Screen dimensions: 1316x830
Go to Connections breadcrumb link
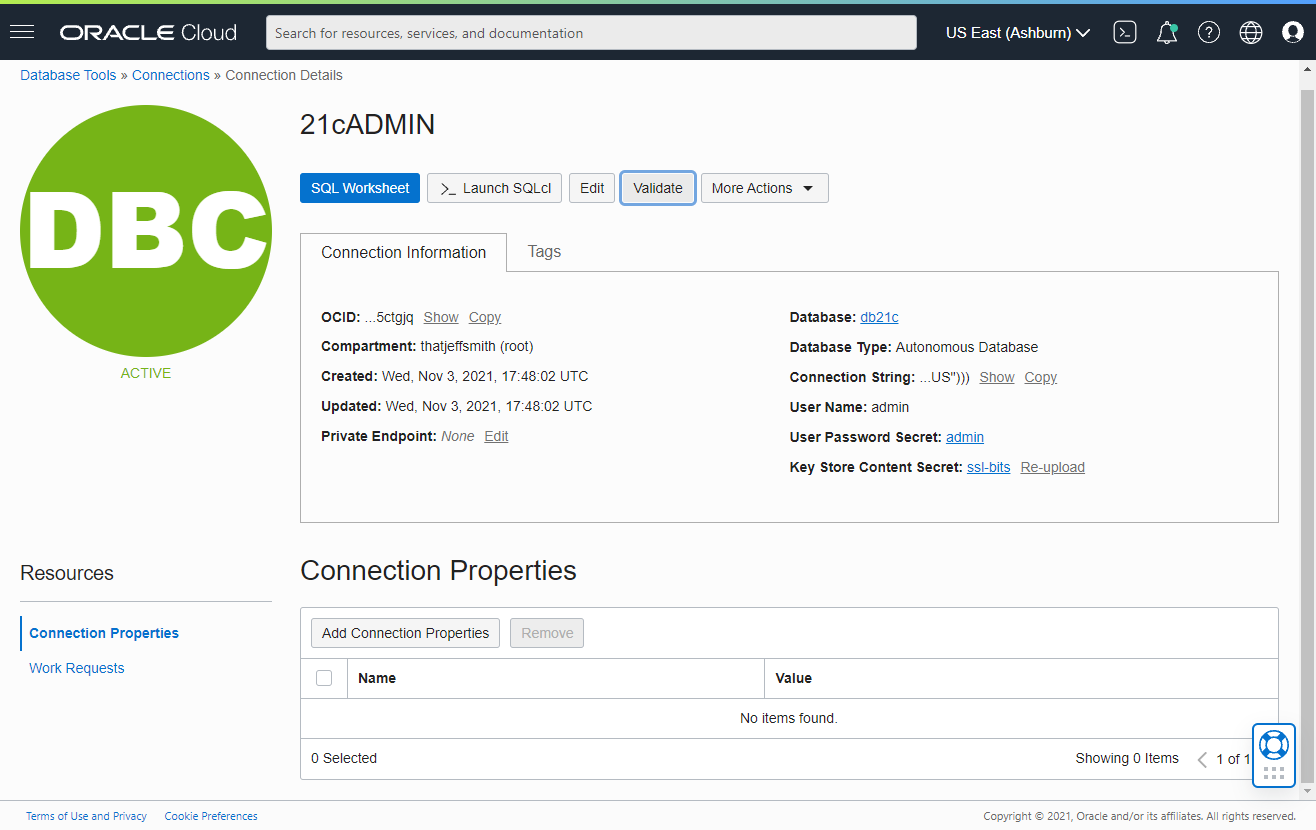pyautogui.click(x=171, y=75)
